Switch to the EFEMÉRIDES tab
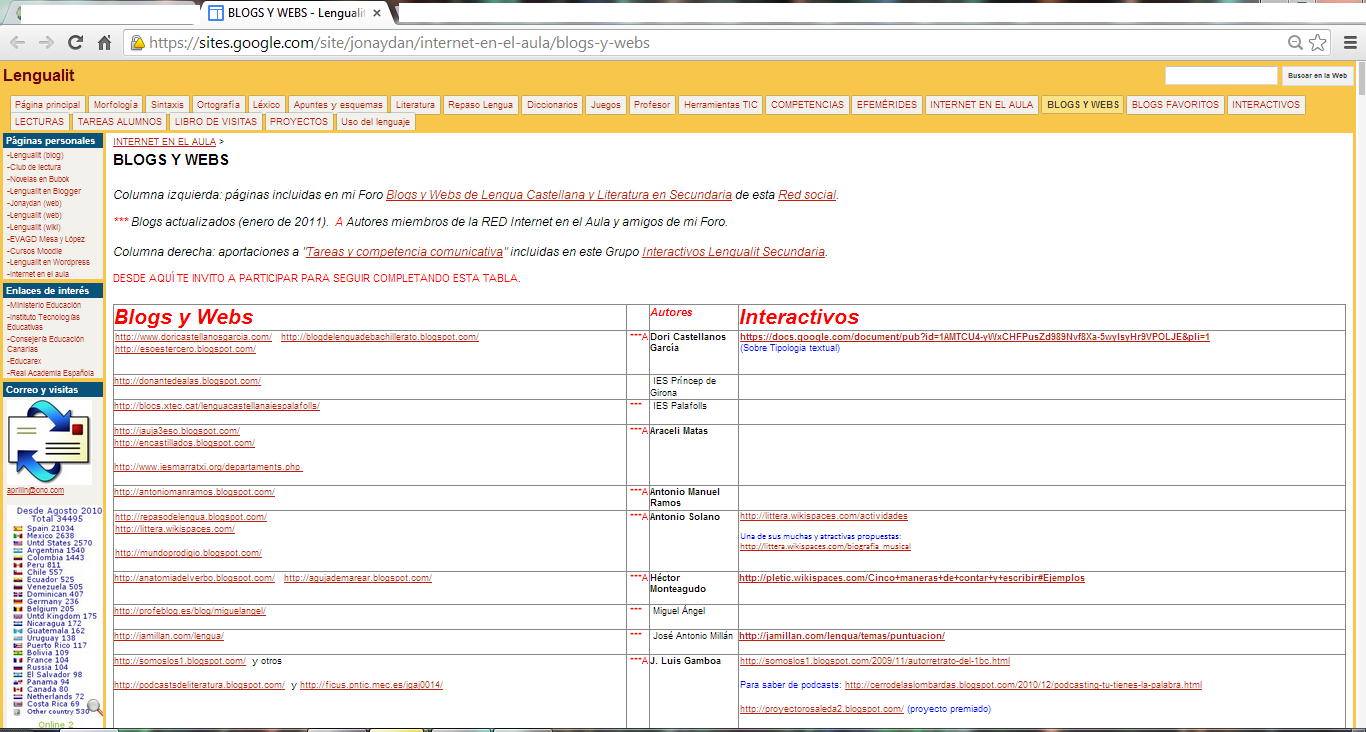The width and height of the screenshot is (1366, 732). (x=886, y=104)
